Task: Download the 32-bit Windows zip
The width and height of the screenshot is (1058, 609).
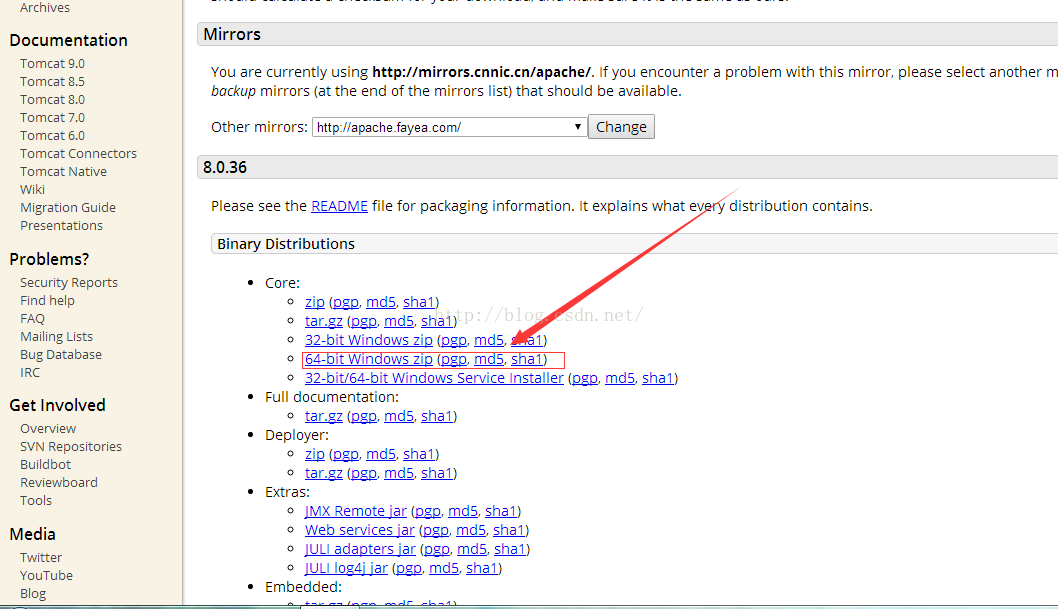Action: coord(368,340)
